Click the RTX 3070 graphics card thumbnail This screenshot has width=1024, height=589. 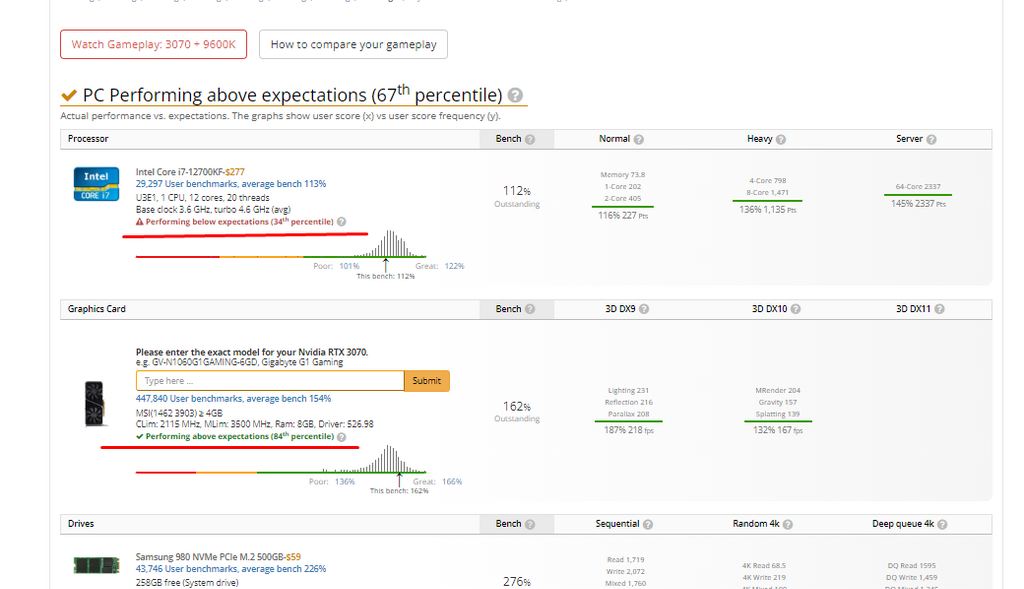(95, 404)
